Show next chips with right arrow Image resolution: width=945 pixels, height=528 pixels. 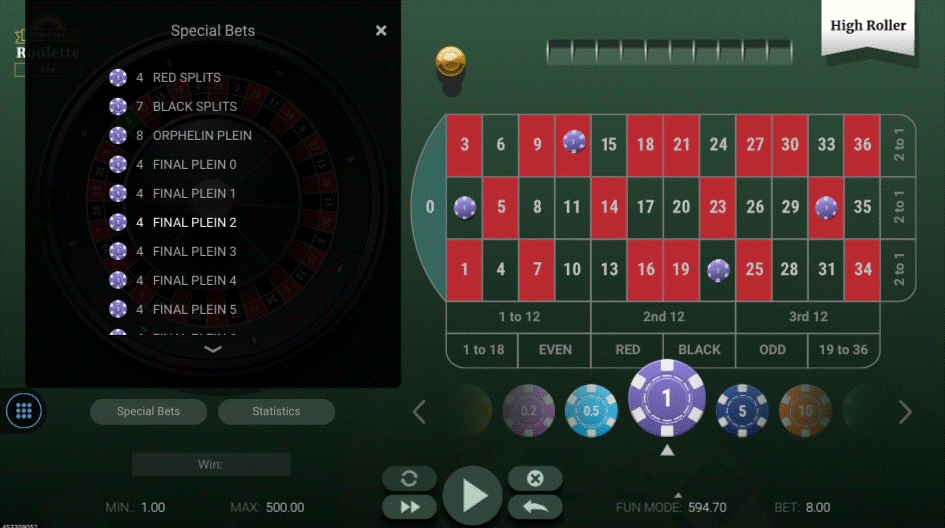[905, 412]
